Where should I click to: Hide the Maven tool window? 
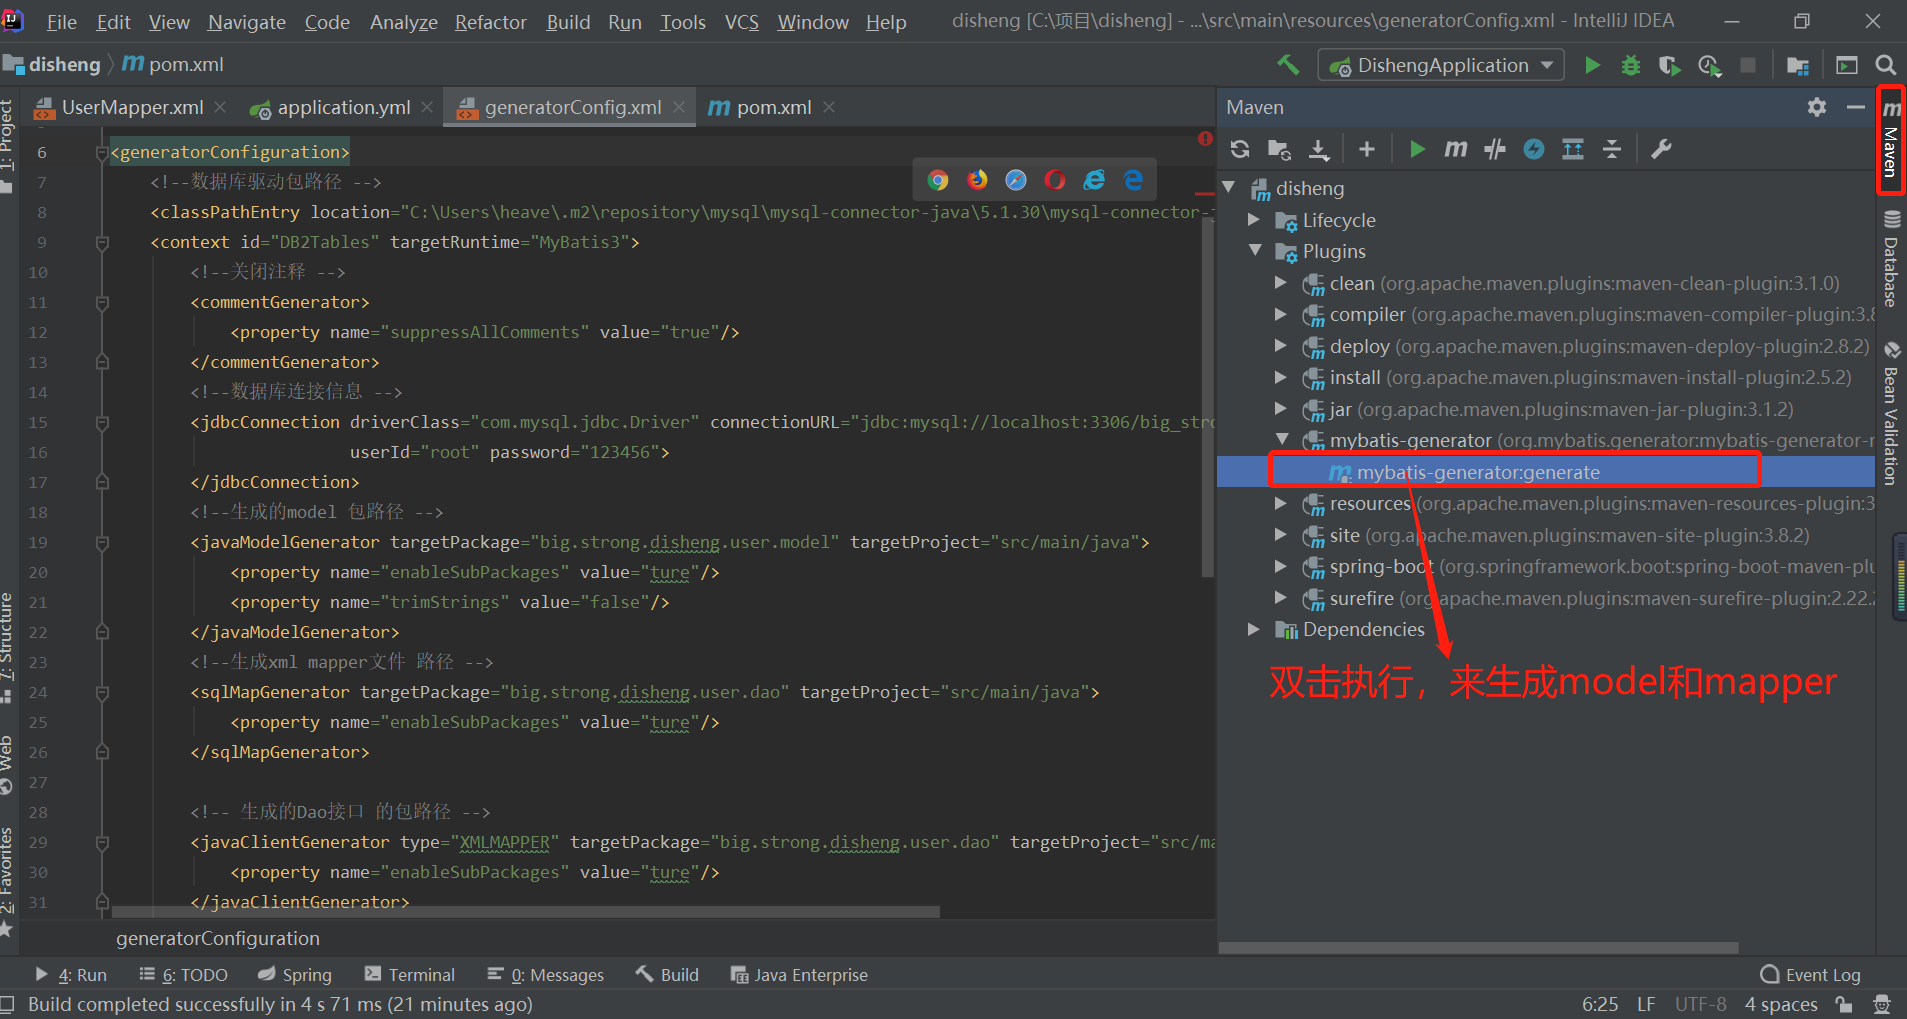click(x=1856, y=107)
